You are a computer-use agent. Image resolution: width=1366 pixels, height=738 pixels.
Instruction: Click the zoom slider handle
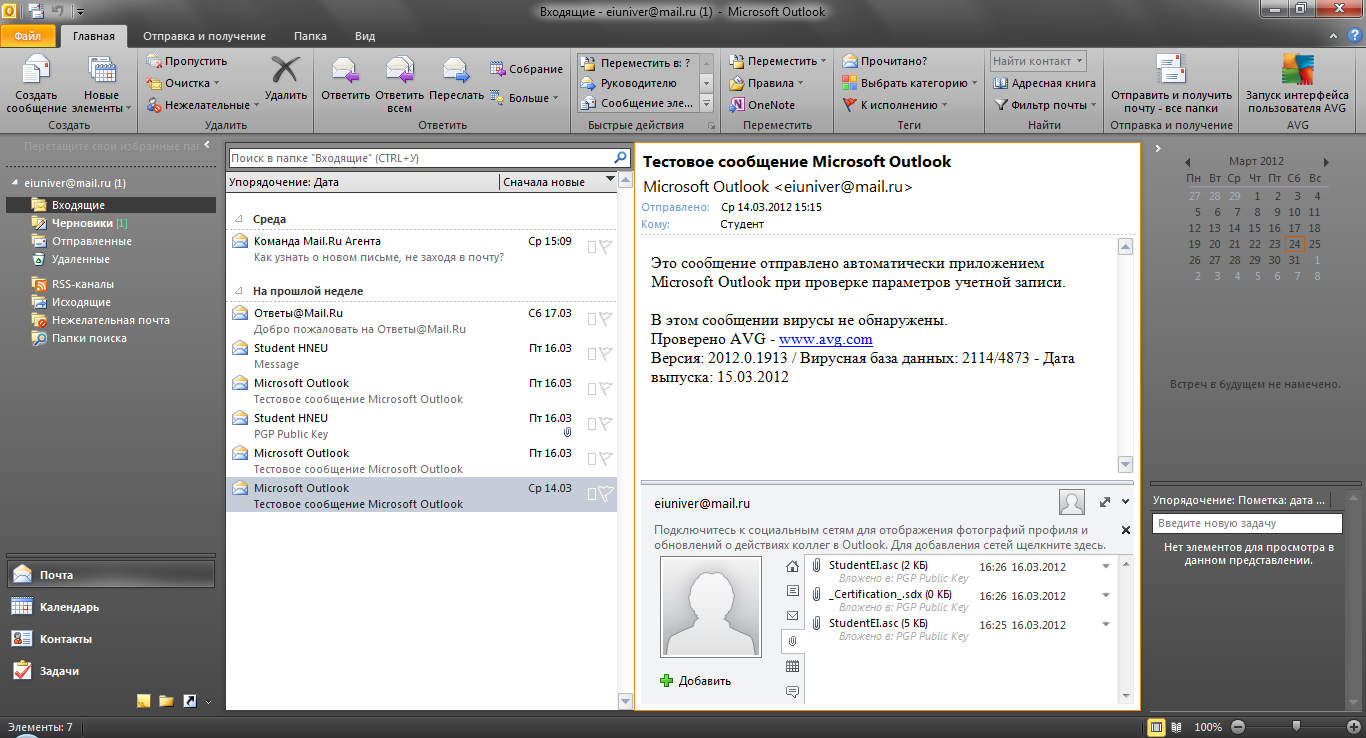[x=1297, y=726]
